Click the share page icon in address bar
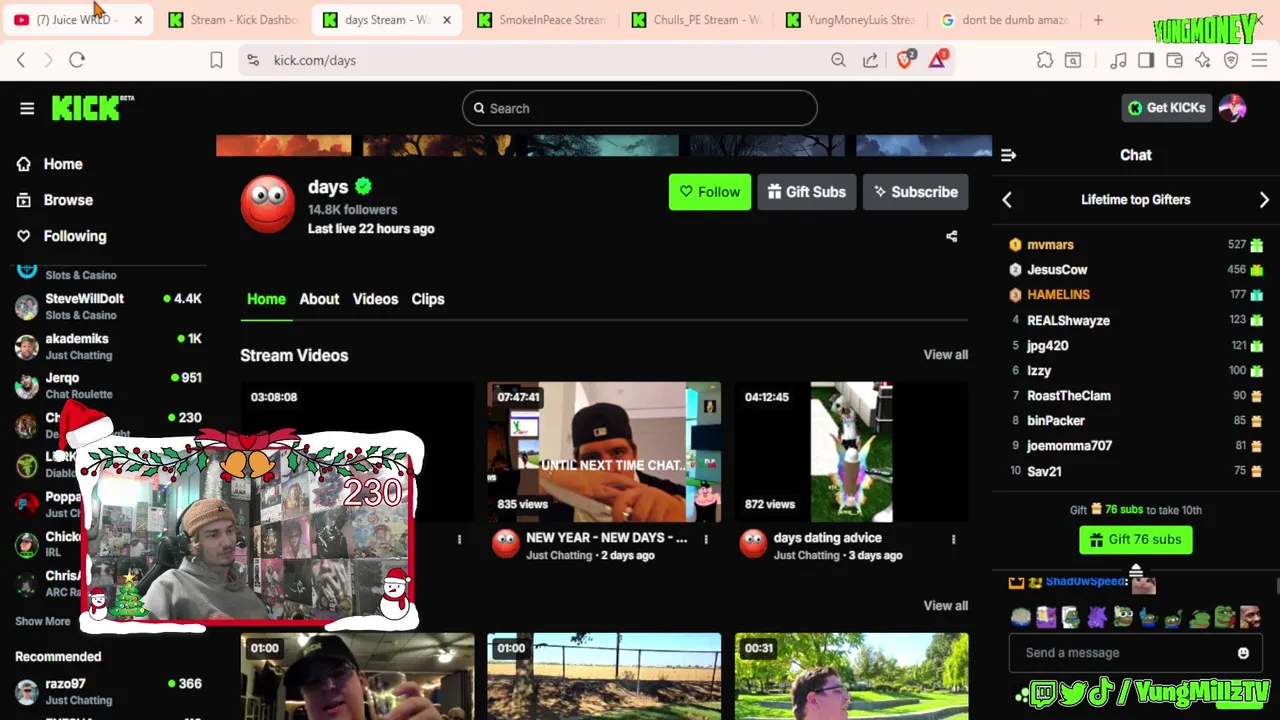The image size is (1280, 720). 870,60
